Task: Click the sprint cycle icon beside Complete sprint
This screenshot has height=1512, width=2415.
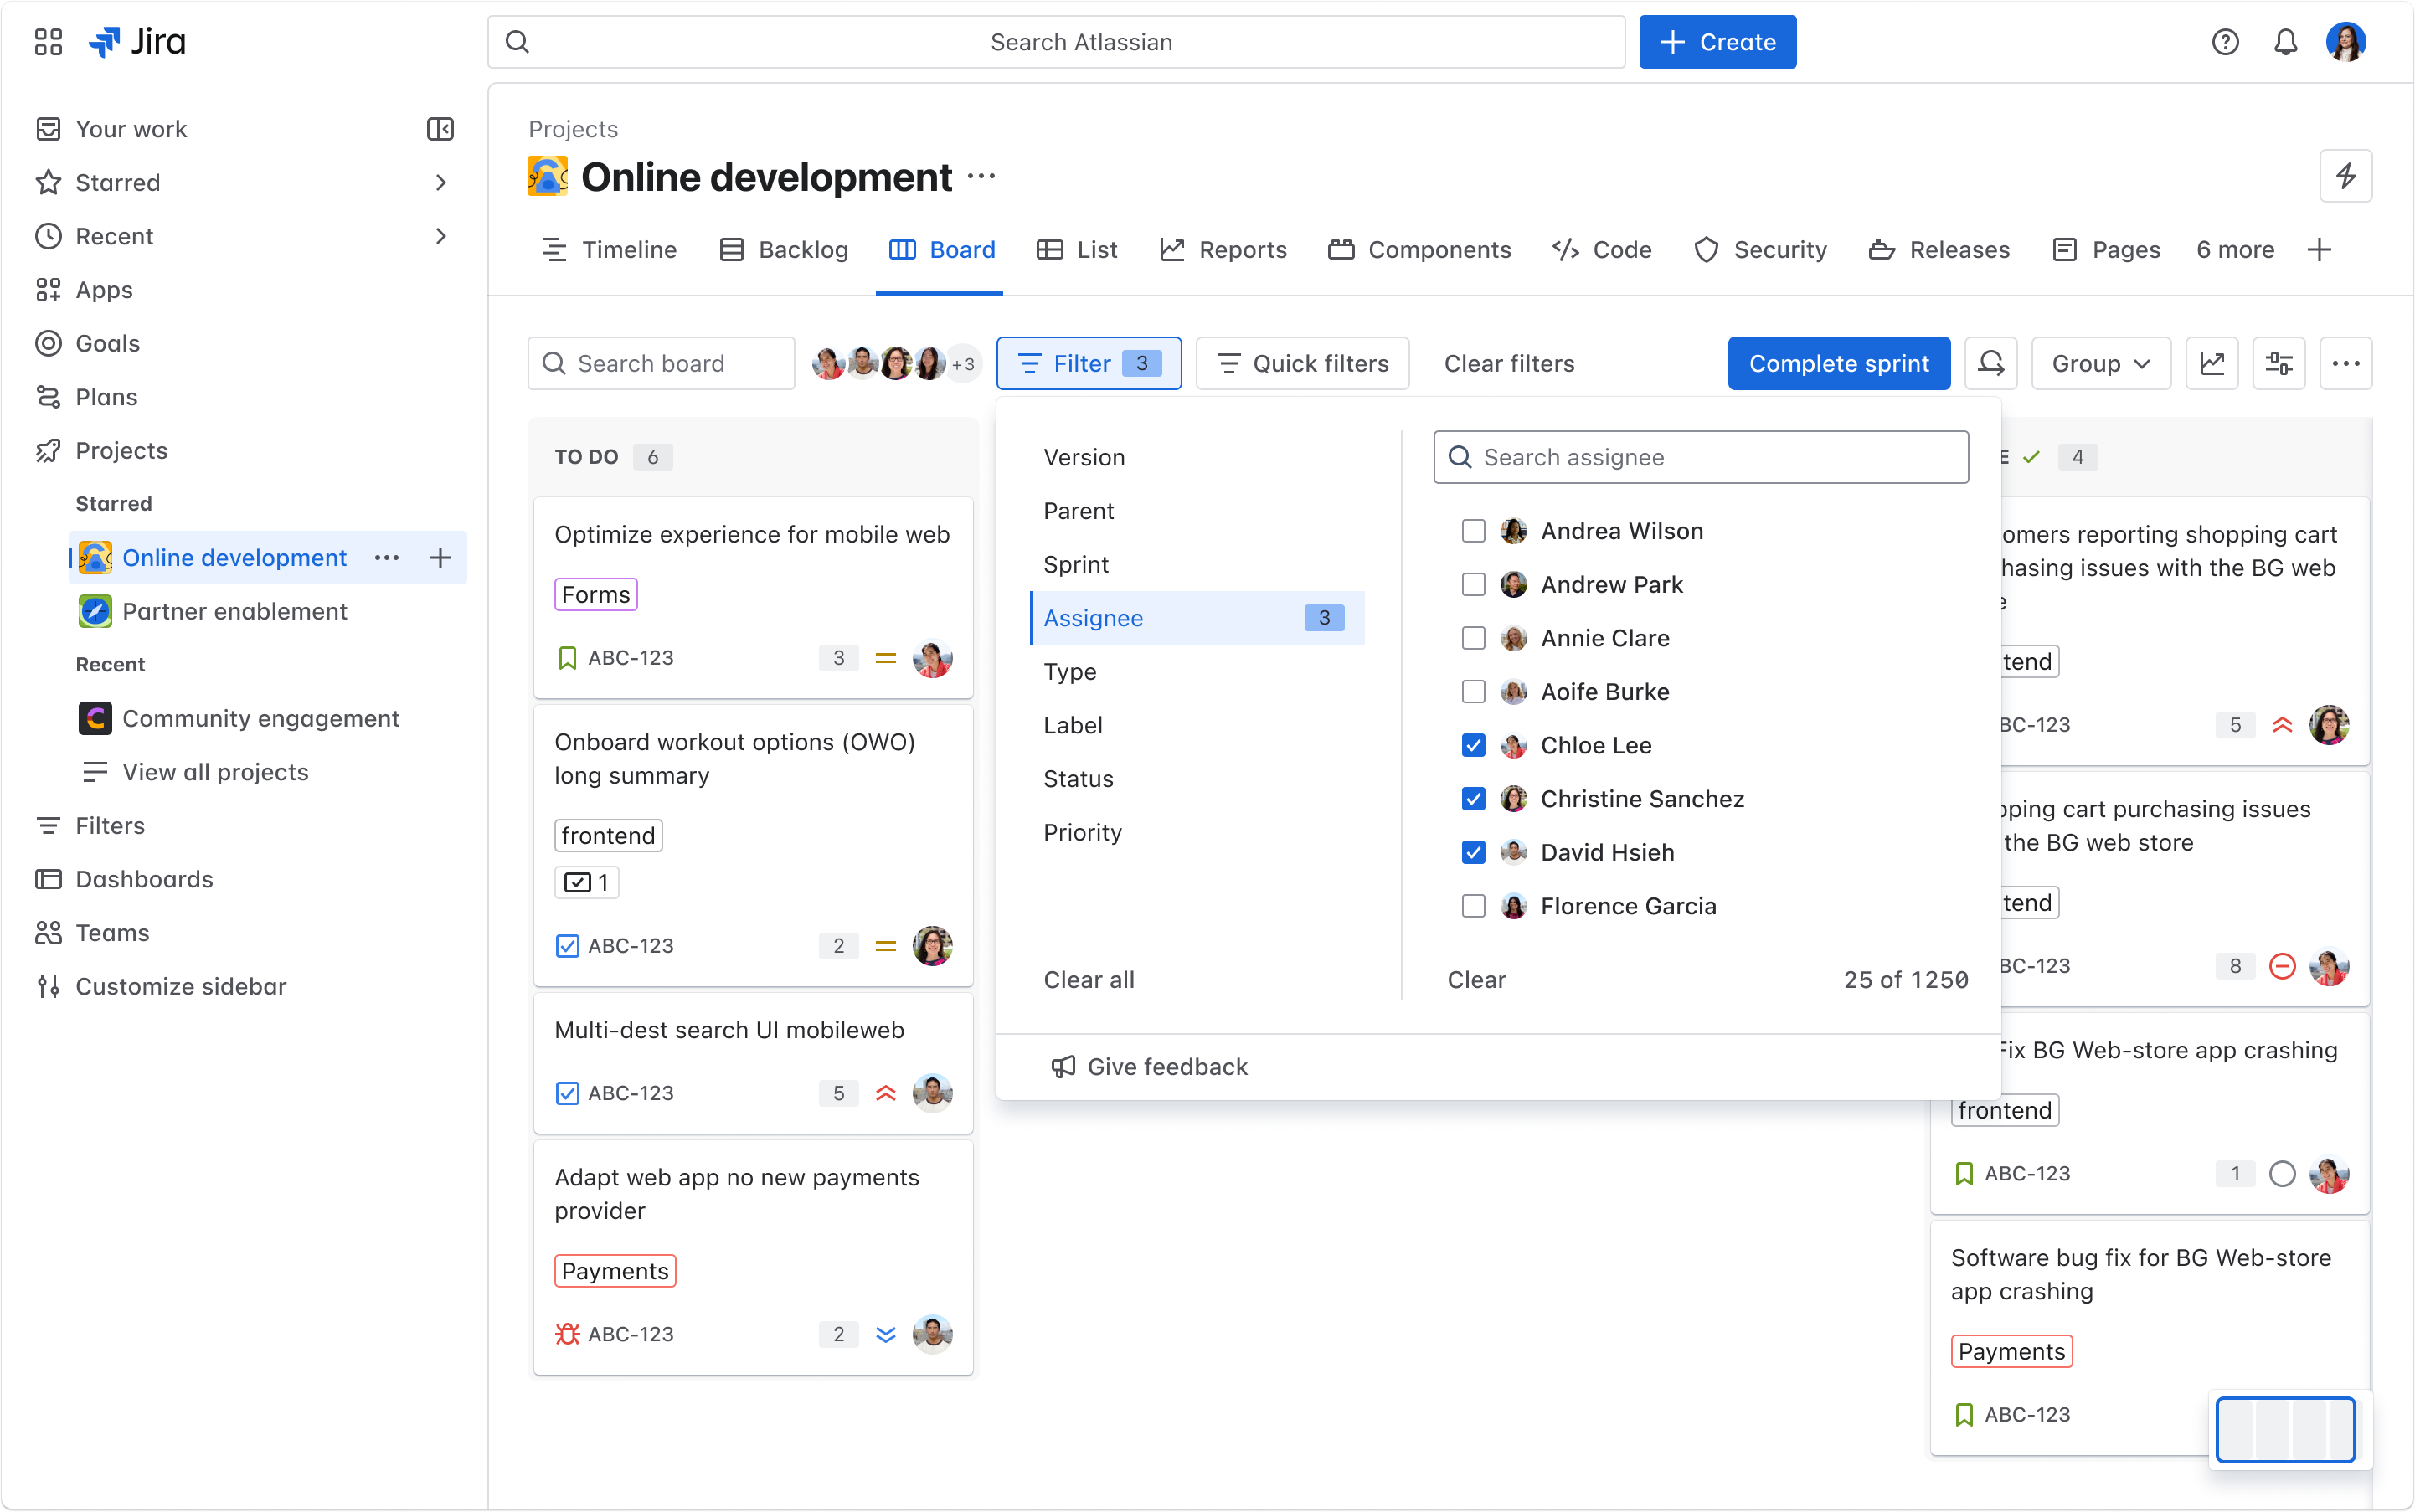Action: click(x=1991, y=363)
